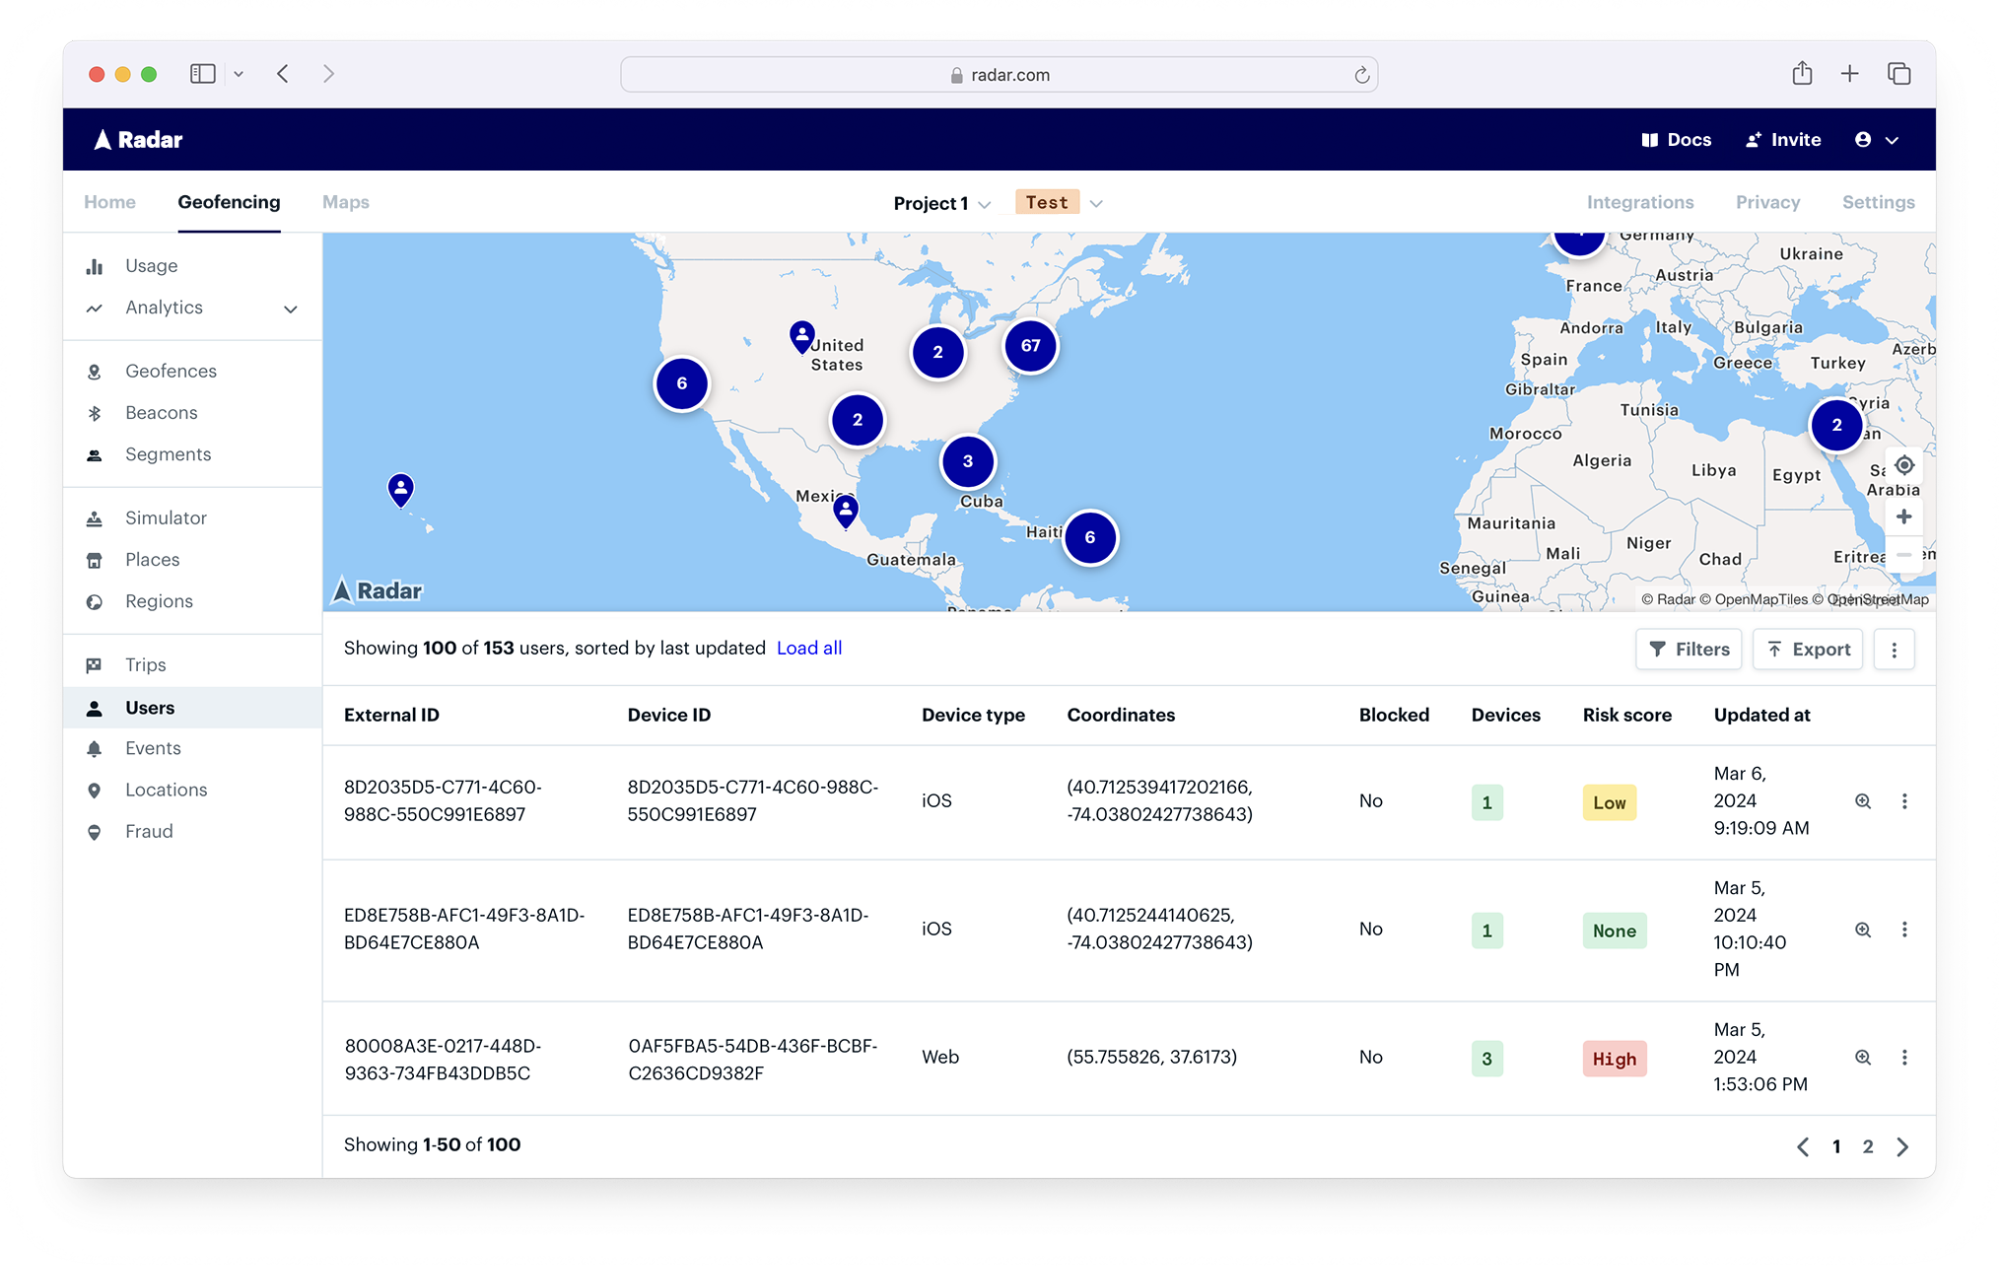Screen dimensions: 1999x1266
Task: Select the Geofencing tab
Action: coord(229,202)
